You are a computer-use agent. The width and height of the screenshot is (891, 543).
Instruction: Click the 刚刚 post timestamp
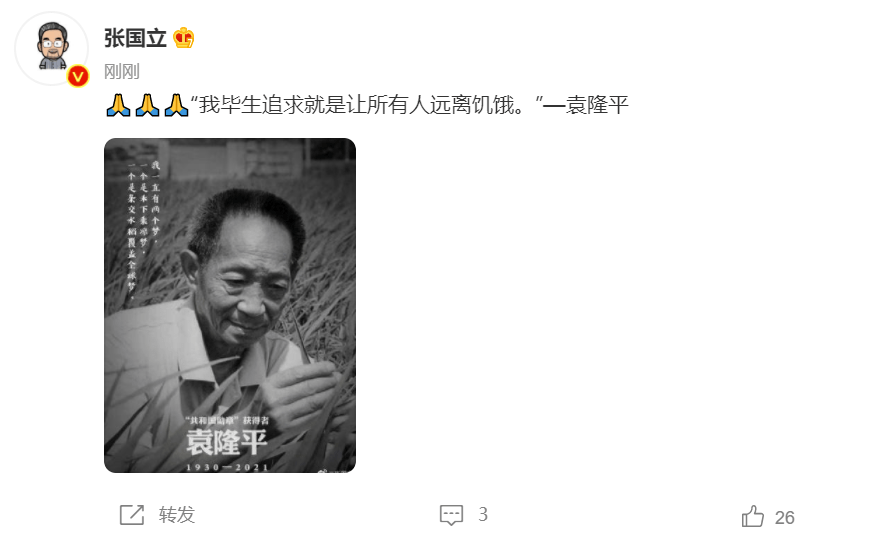point(122,72)
